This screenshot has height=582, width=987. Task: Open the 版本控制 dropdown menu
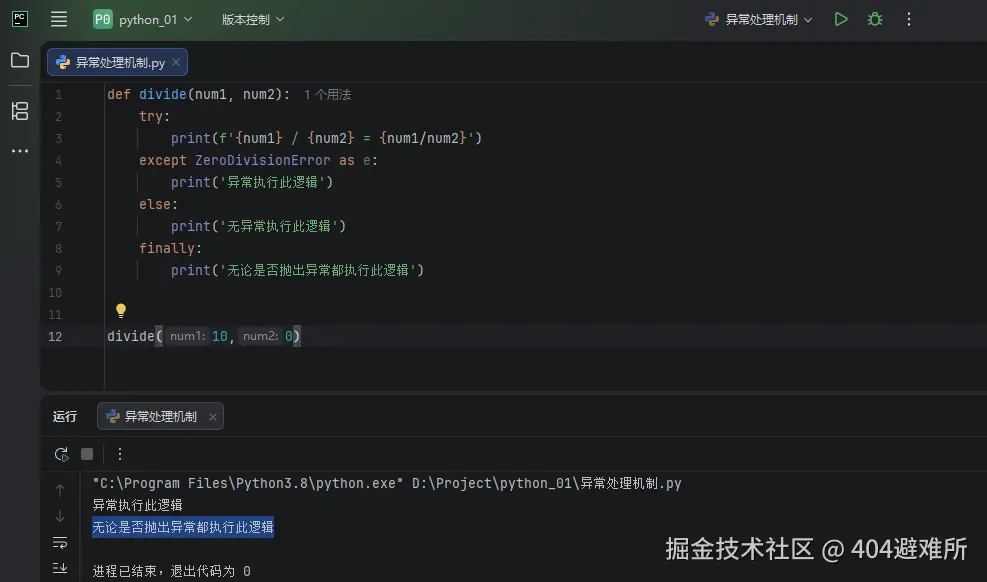[252, 20]
